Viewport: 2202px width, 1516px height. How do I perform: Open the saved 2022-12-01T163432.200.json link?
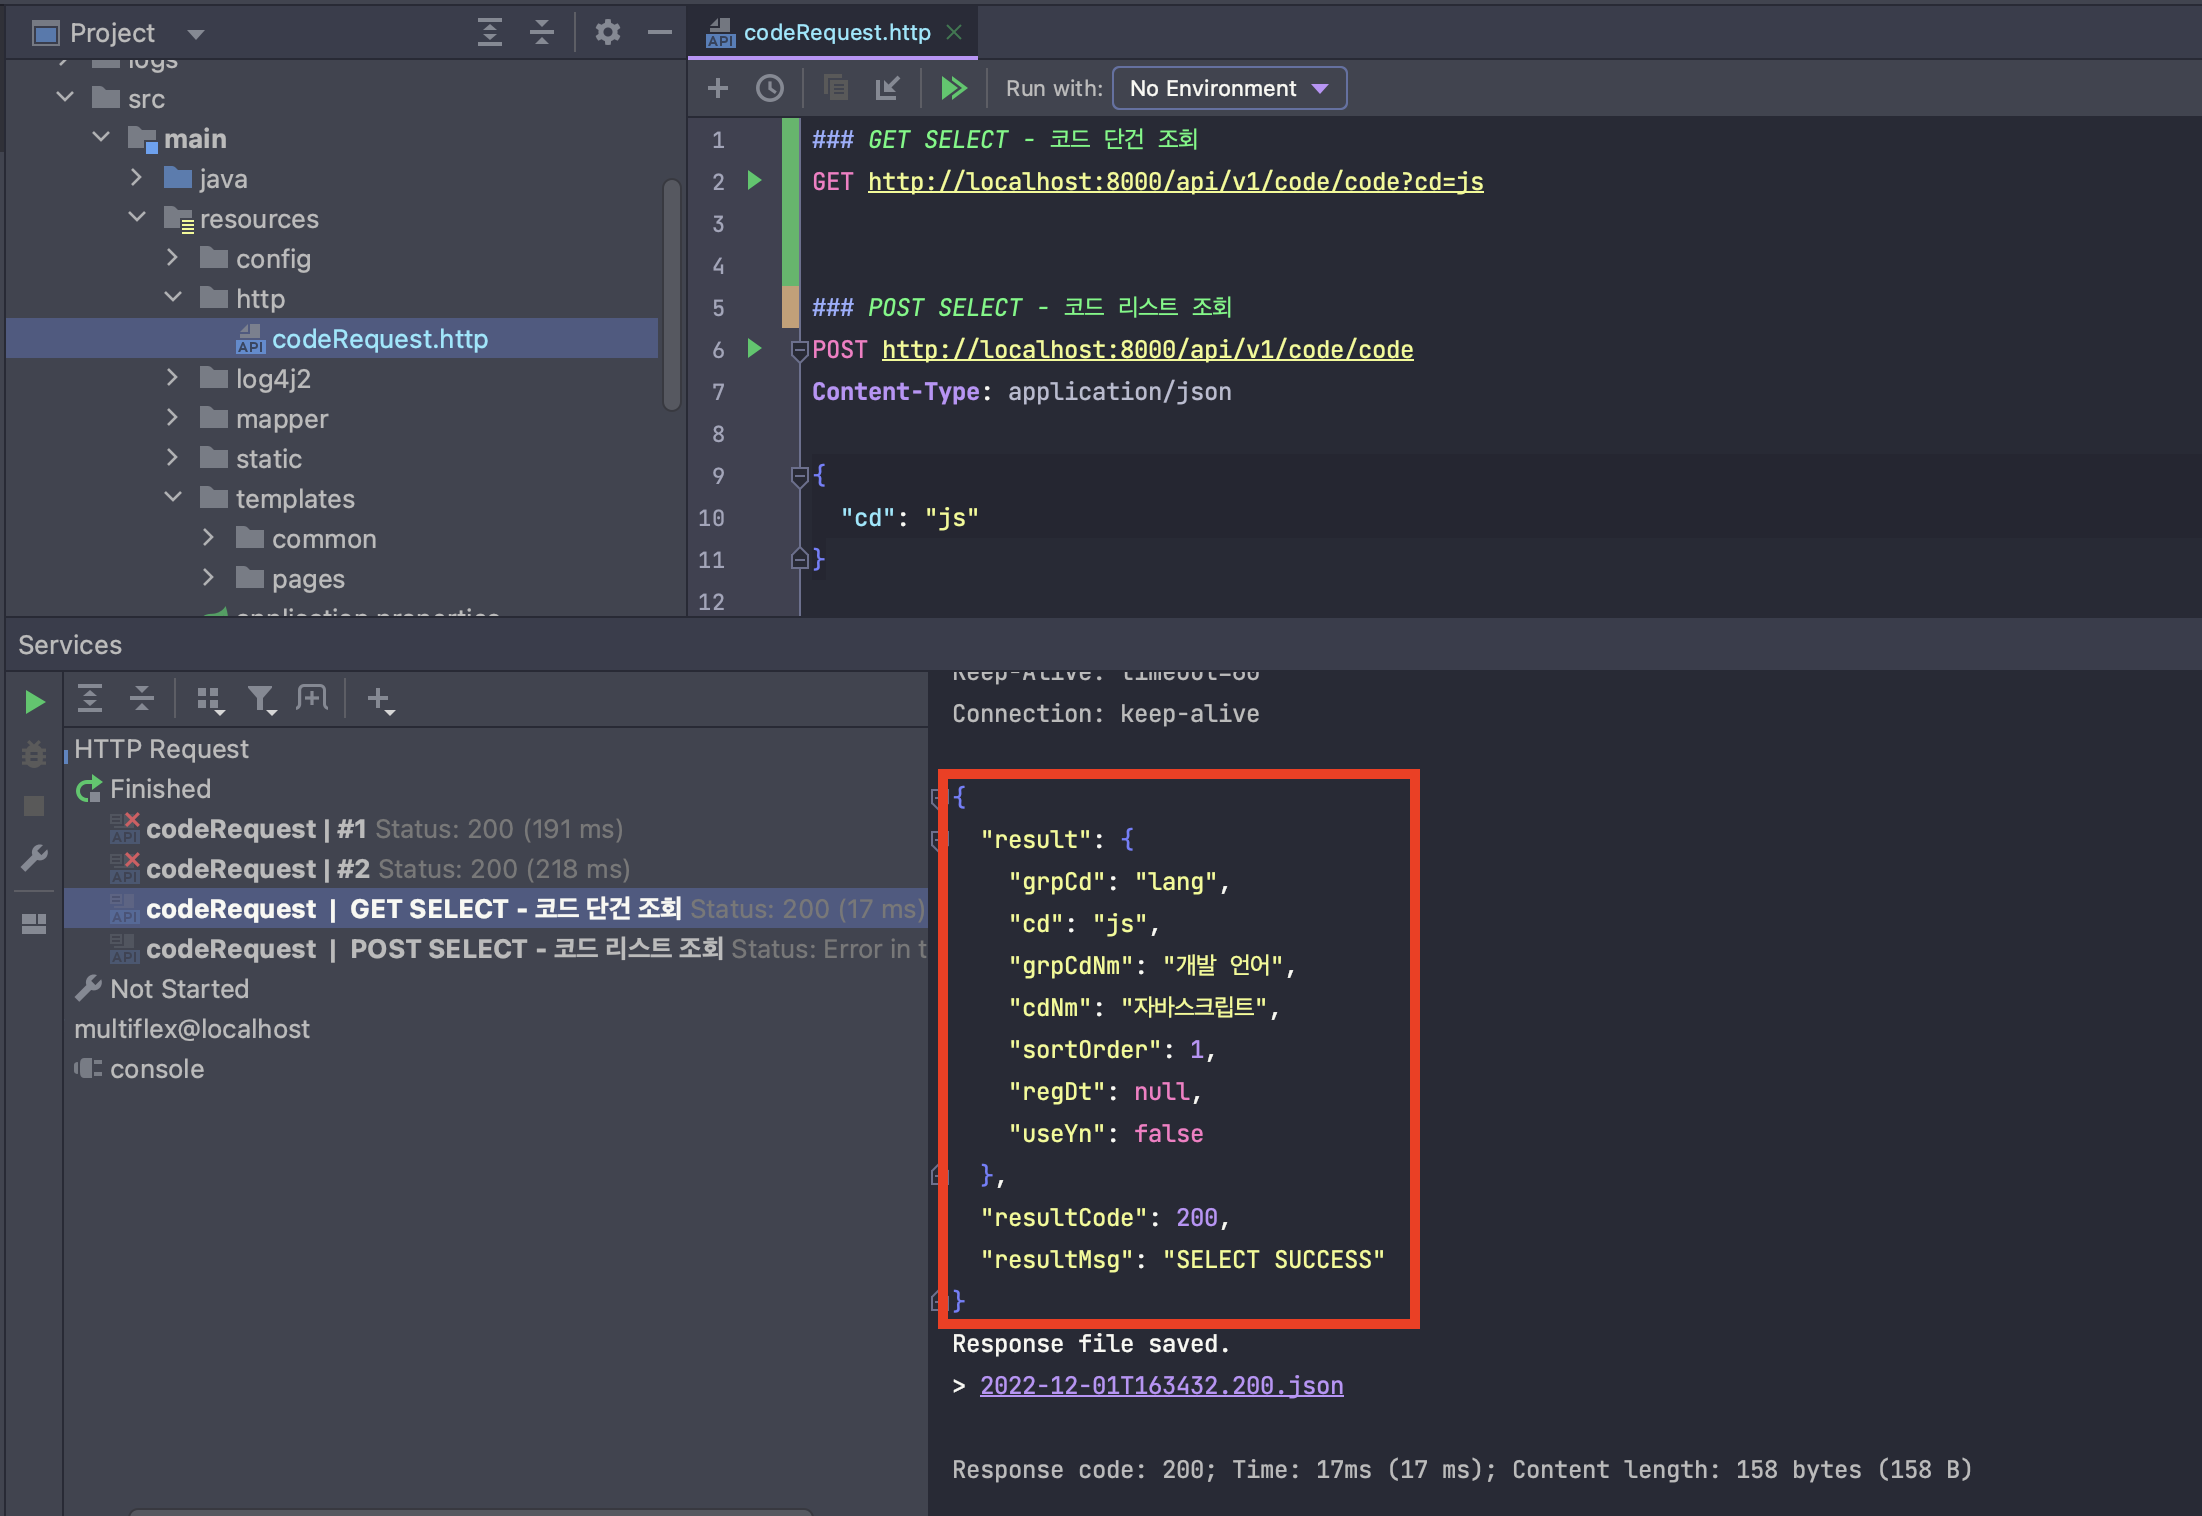click(1161, 1386)
